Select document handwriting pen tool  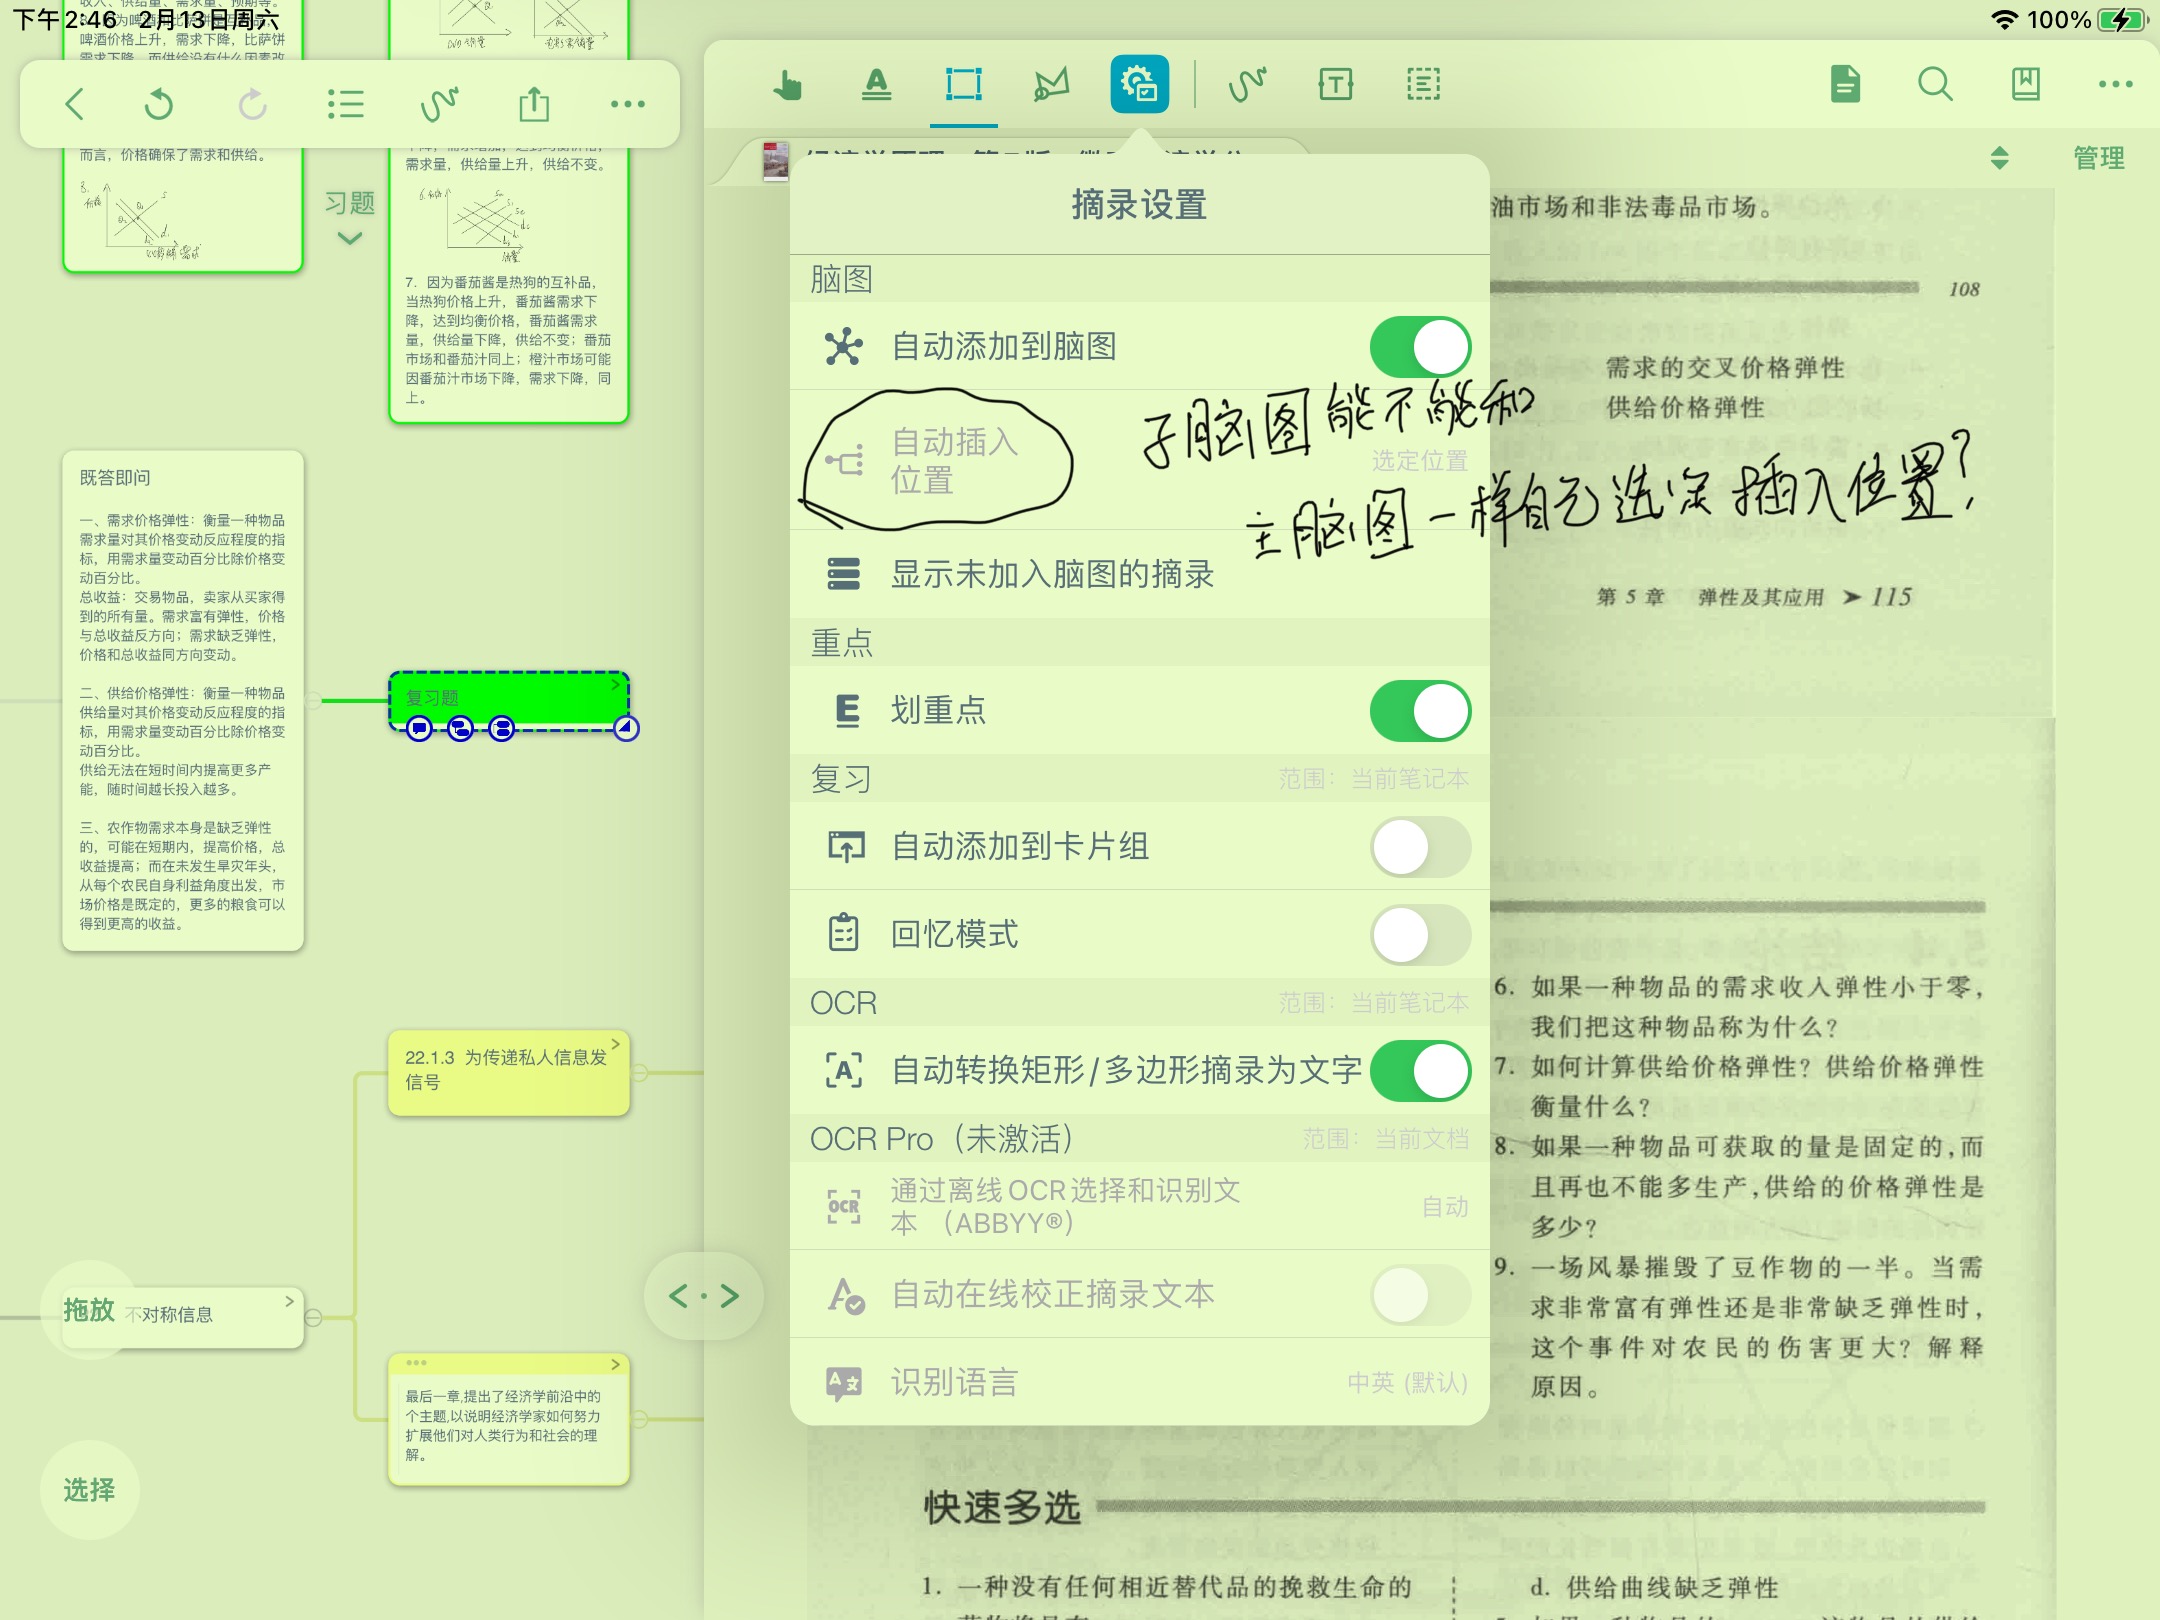pyautogui.click(x=1247, y=85)
